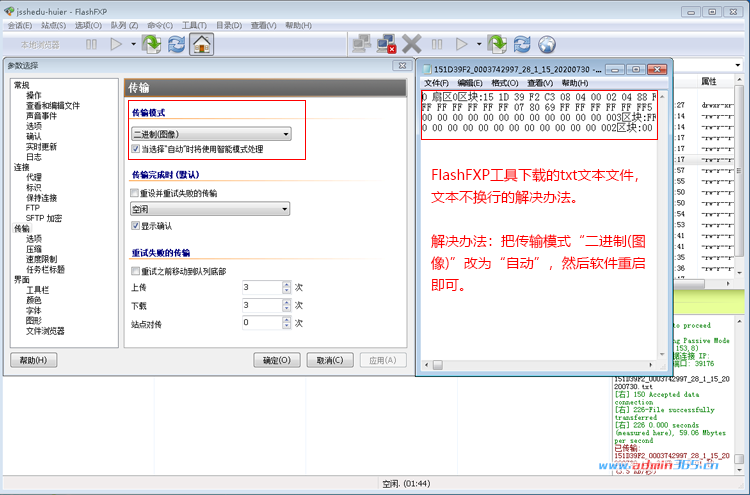
Task: Select 连接 in the options tree
Action: point(22,167)
